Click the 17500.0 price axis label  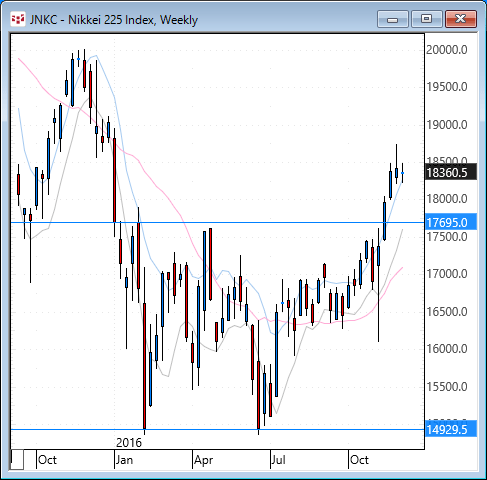[x=447, y=237]
